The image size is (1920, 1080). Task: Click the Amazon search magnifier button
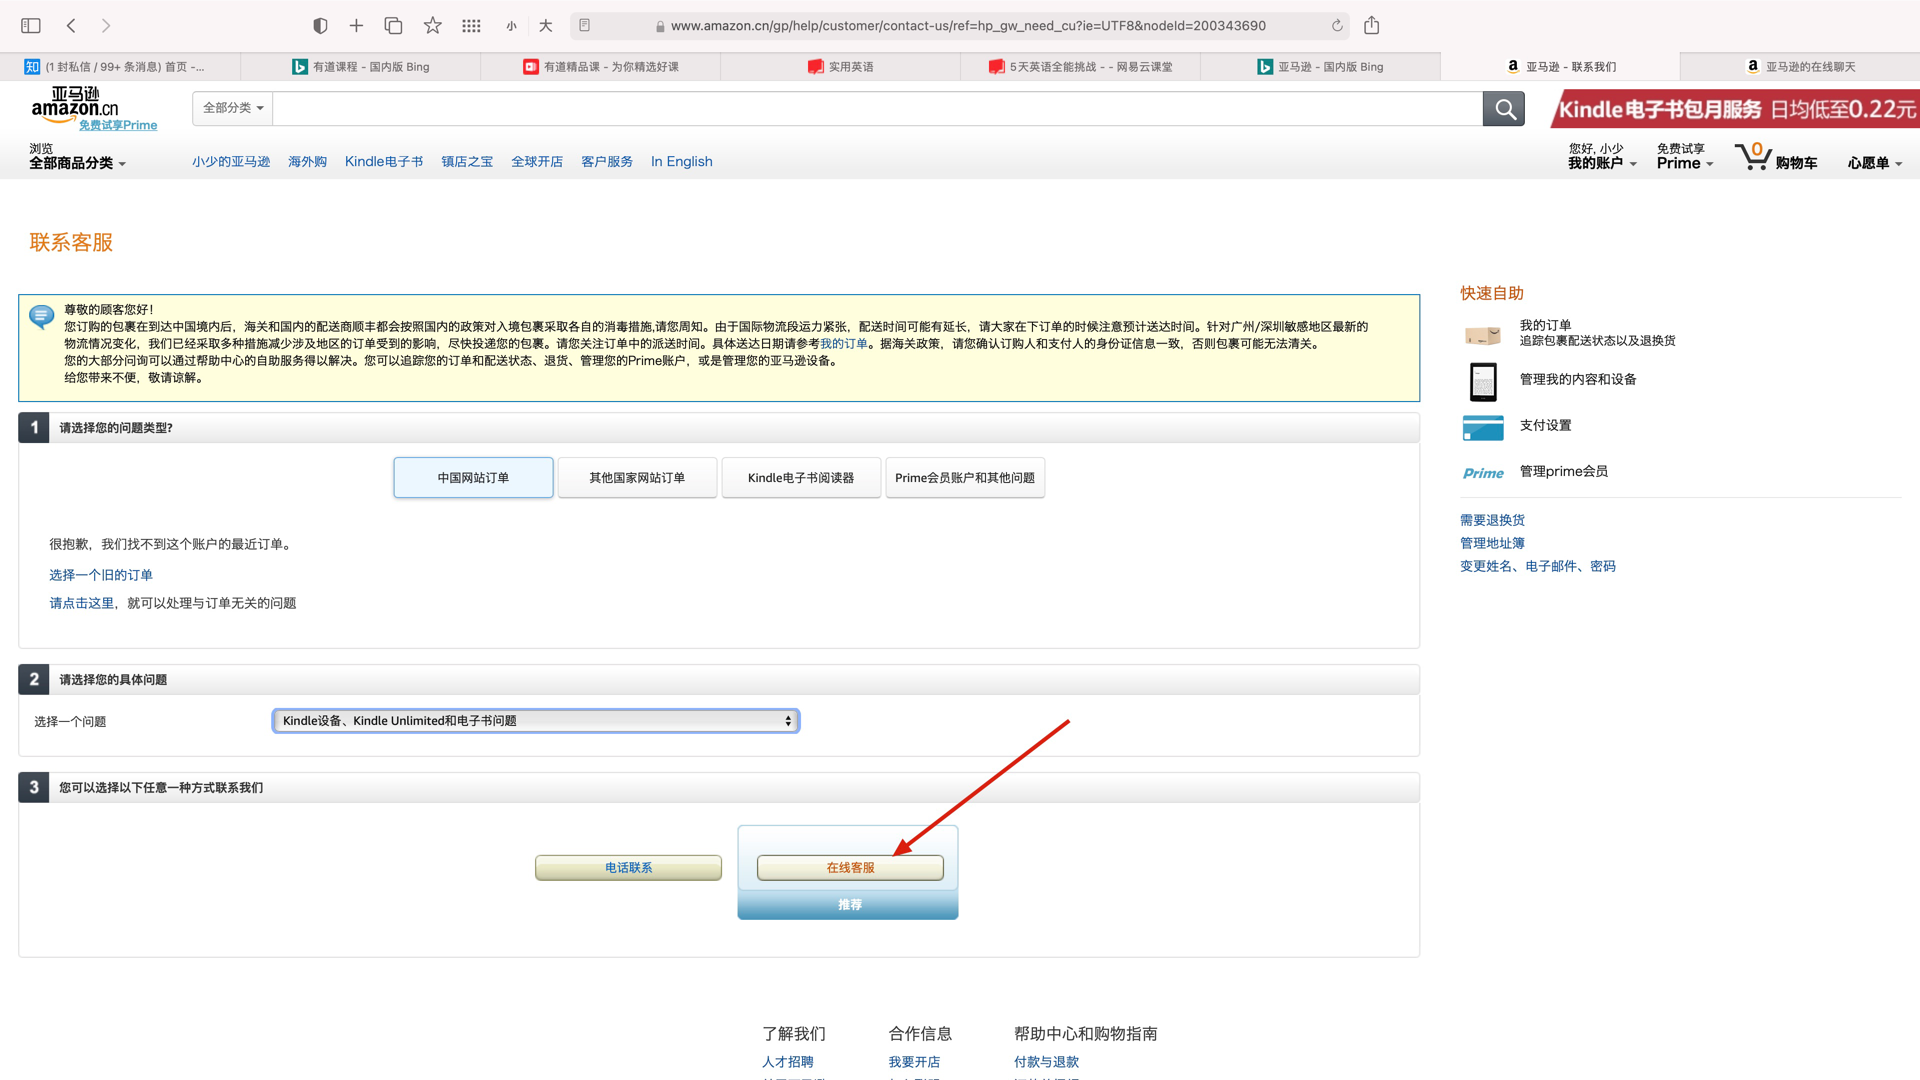point(1504,109)
